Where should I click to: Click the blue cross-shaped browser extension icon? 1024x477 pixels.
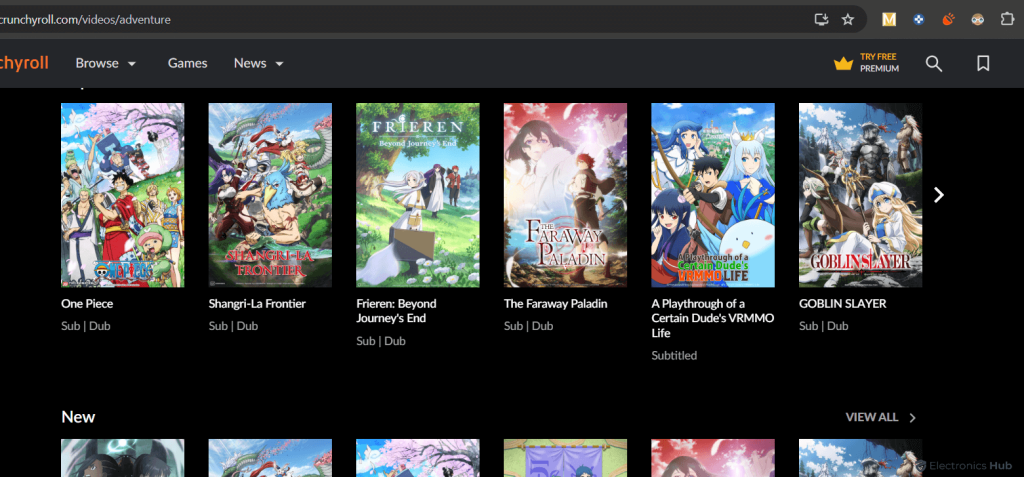[x=918, y=19]
